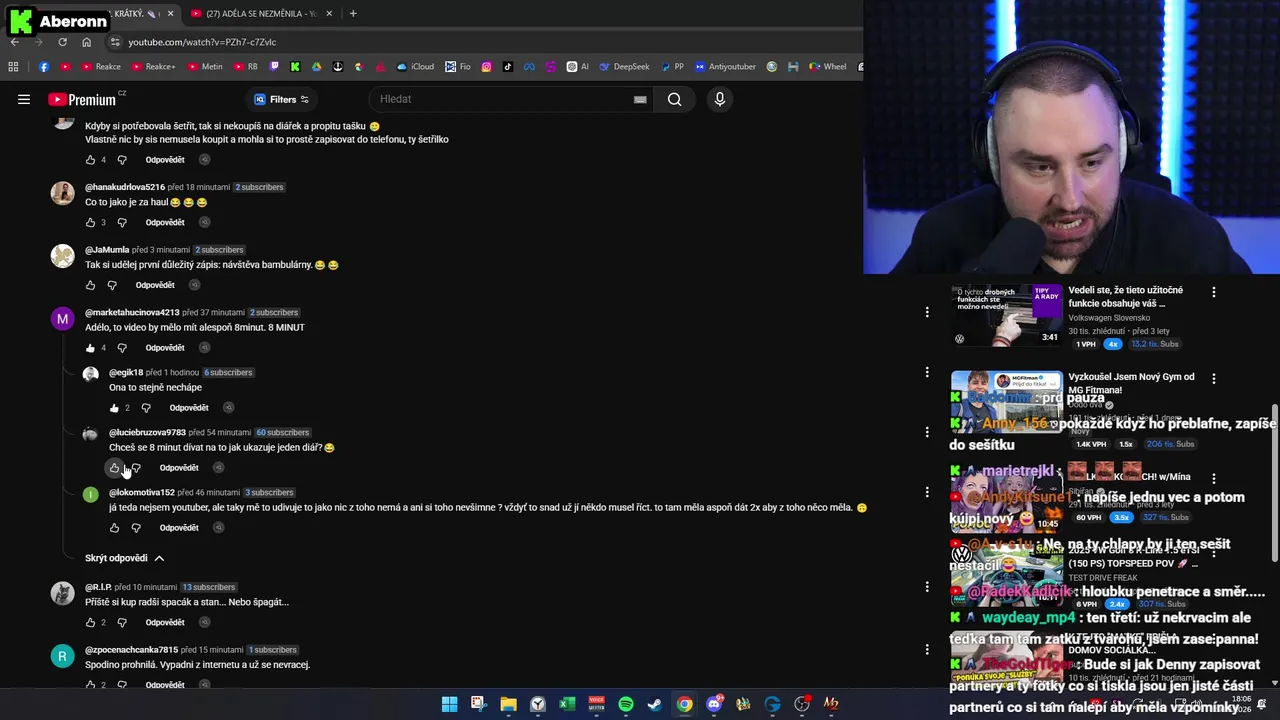Click the search magnifier button
The image size is (1280, 720).
674,99
